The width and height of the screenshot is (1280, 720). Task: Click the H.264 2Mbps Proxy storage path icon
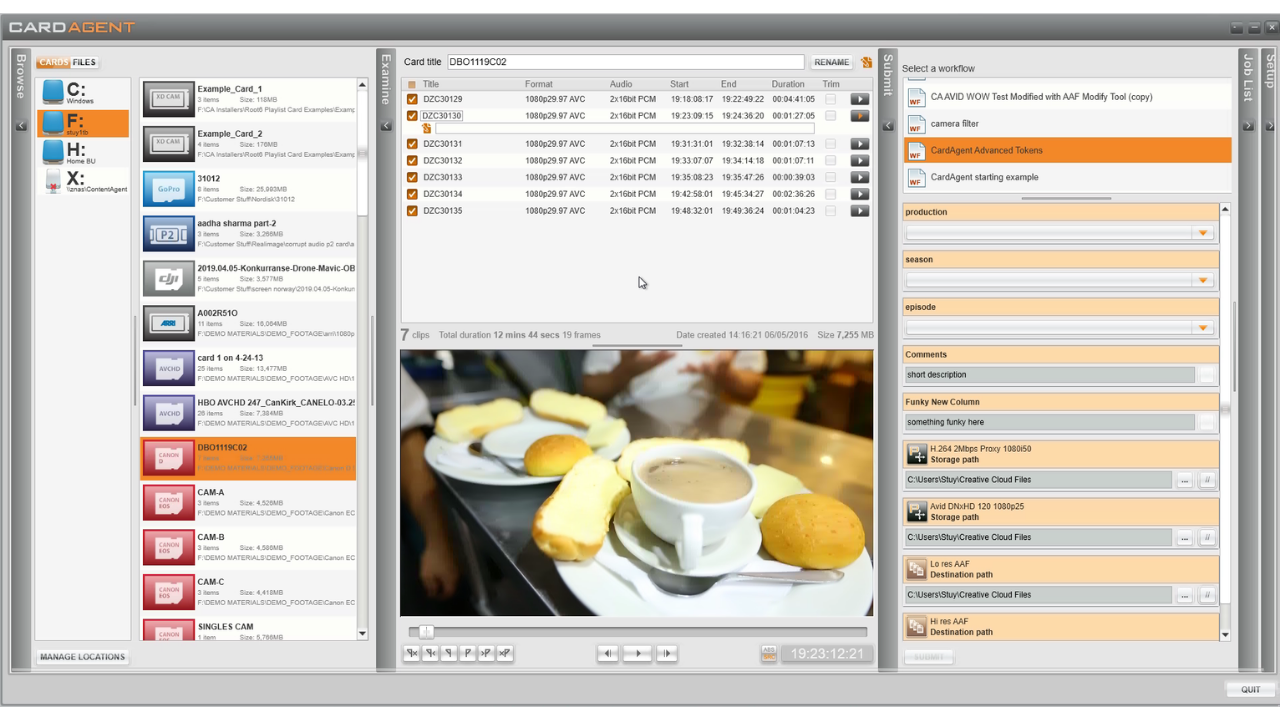coord(917,454)
